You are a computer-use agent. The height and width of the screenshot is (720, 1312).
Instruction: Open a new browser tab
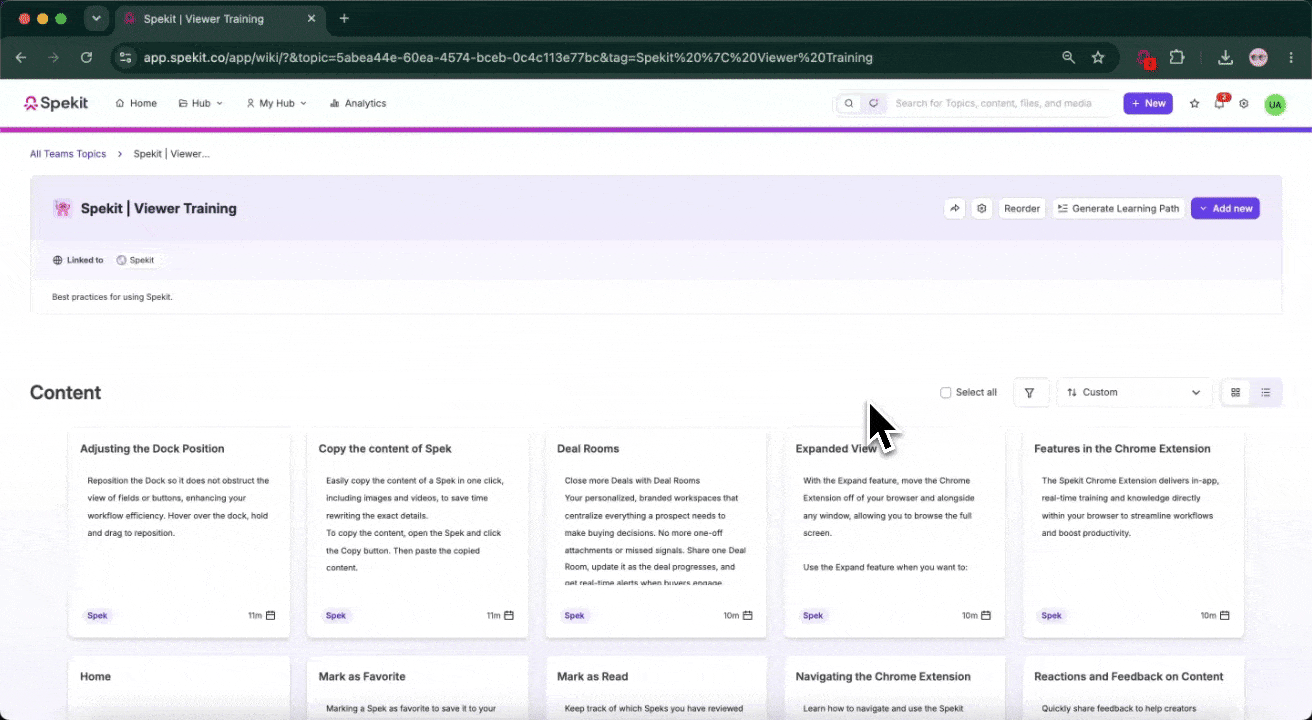pos(344,18)
